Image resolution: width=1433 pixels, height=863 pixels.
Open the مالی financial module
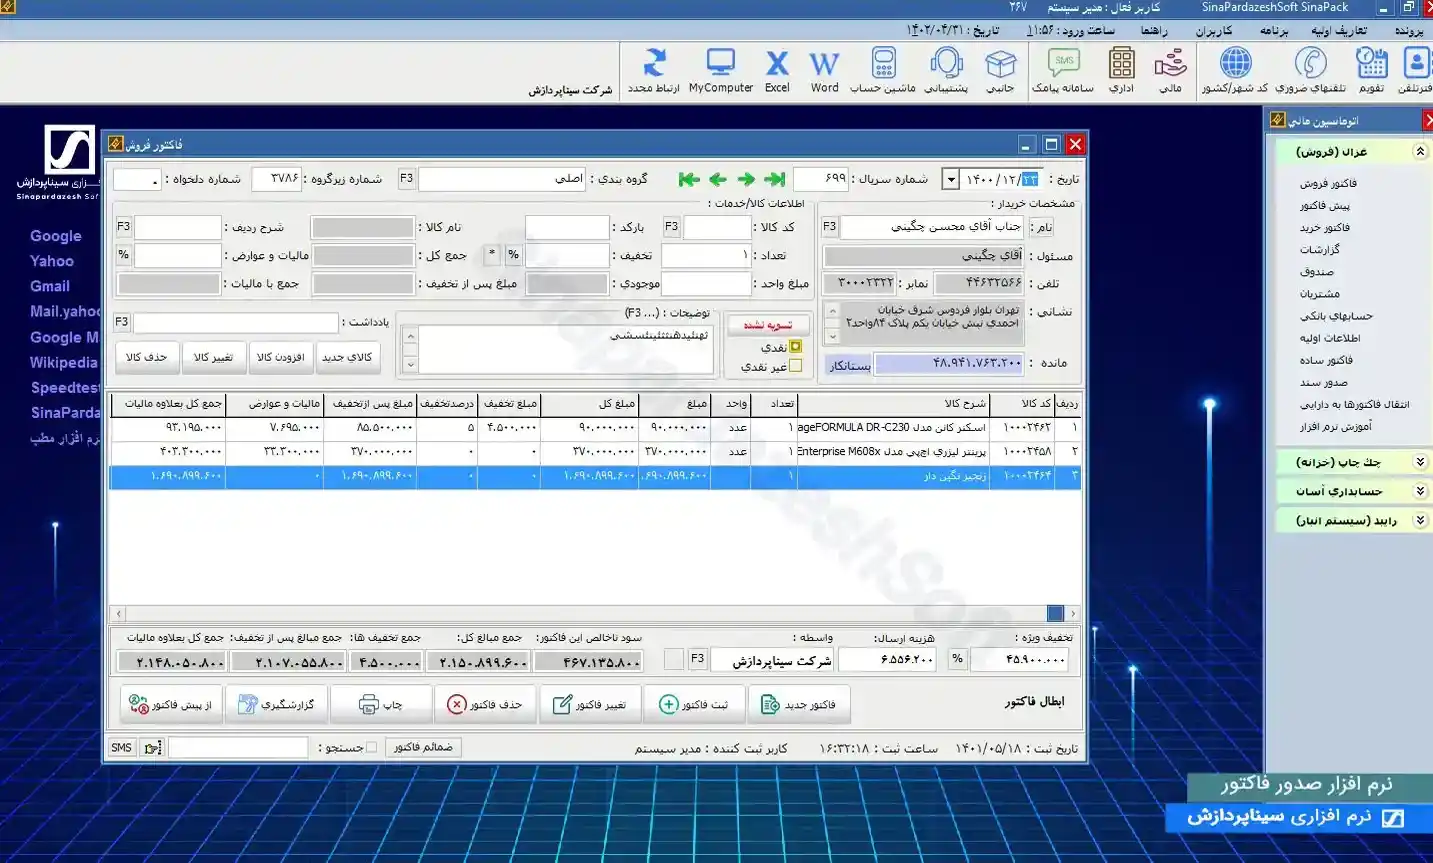1170,71
